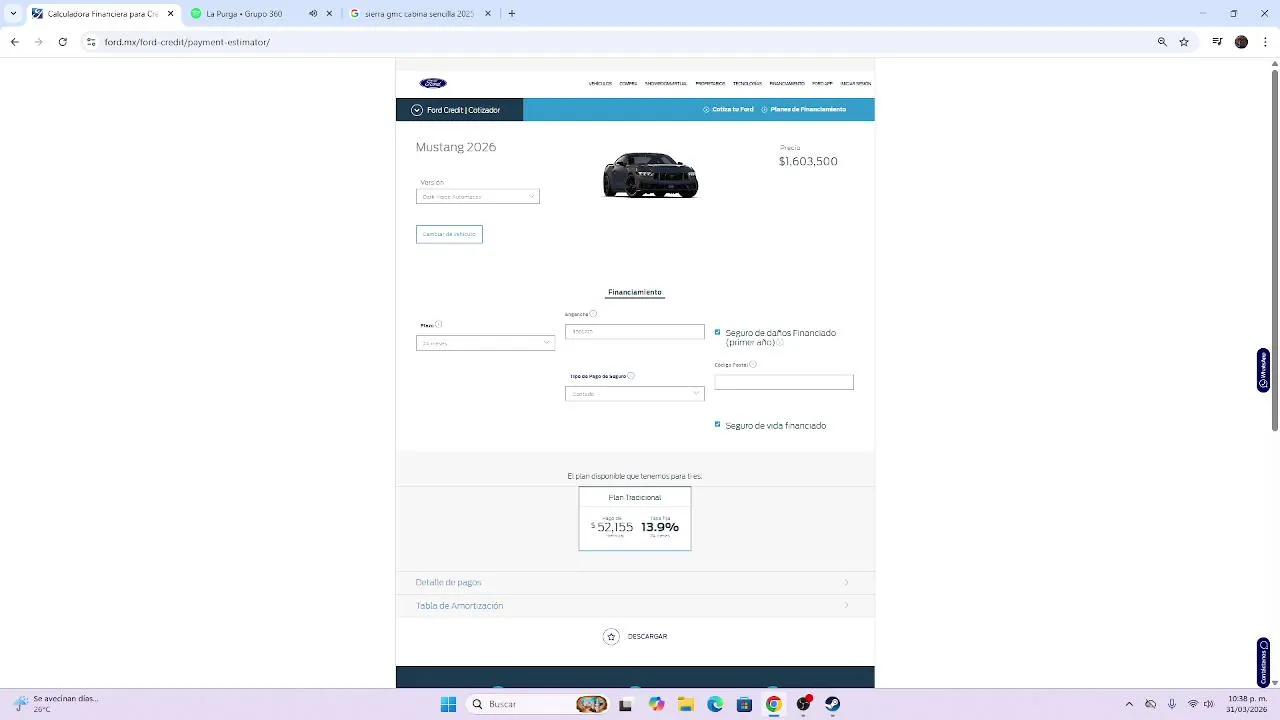
Task: Click the DESCARGAR label
Action: [647, 637]
